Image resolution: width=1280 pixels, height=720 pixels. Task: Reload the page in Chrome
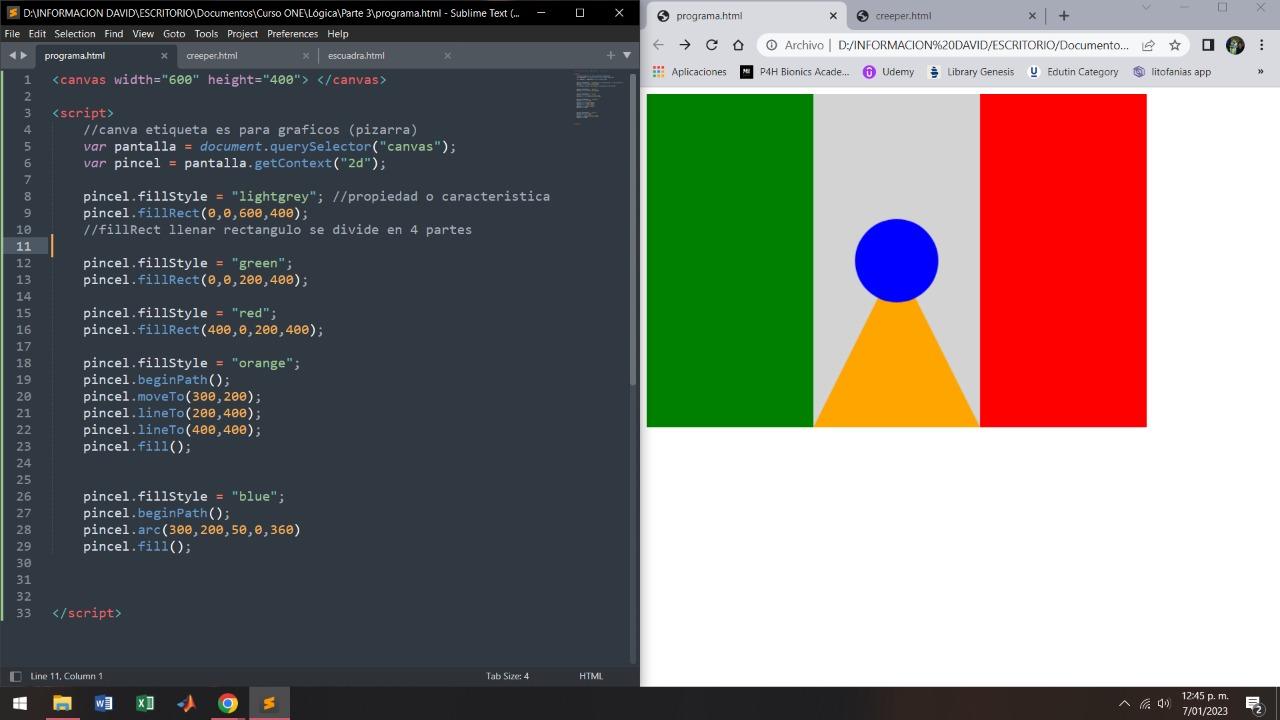pyautogui.click(x=712, y=45)
